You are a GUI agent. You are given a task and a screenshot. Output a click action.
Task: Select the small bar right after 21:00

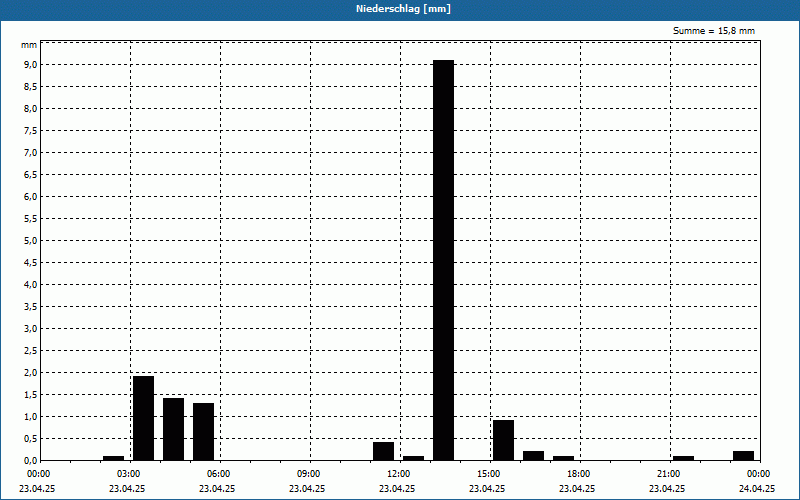pyautogui.click(x=683, y=458)
